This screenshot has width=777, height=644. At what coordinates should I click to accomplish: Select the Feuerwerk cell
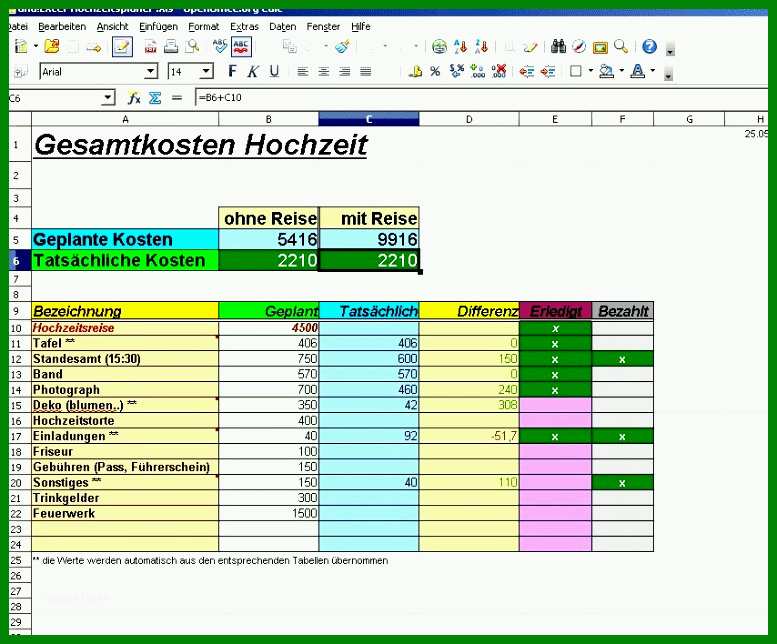[x=125, y=513]
